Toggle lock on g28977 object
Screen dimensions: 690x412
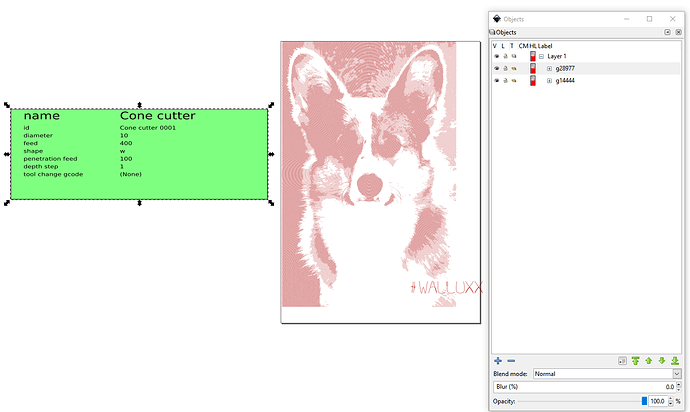click(505, 69)
